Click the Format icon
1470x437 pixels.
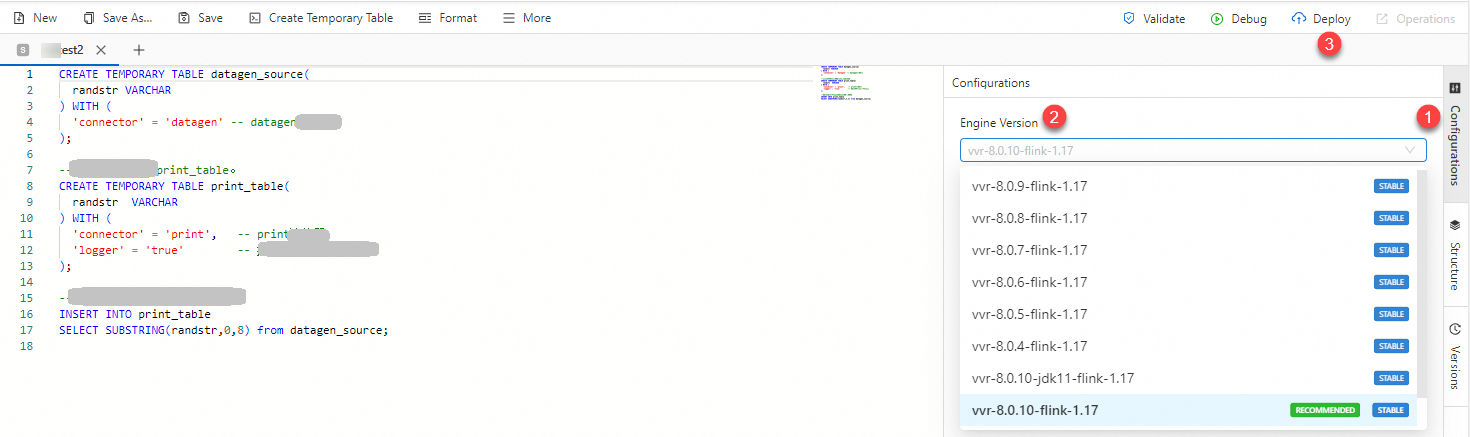click(x=425, y=18)
